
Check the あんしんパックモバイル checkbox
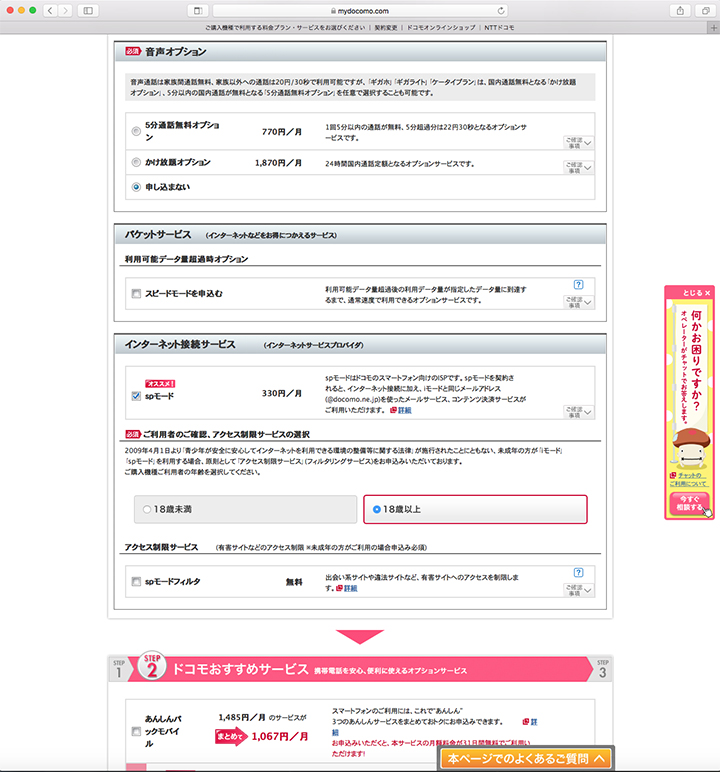click(x=136, y=731)
